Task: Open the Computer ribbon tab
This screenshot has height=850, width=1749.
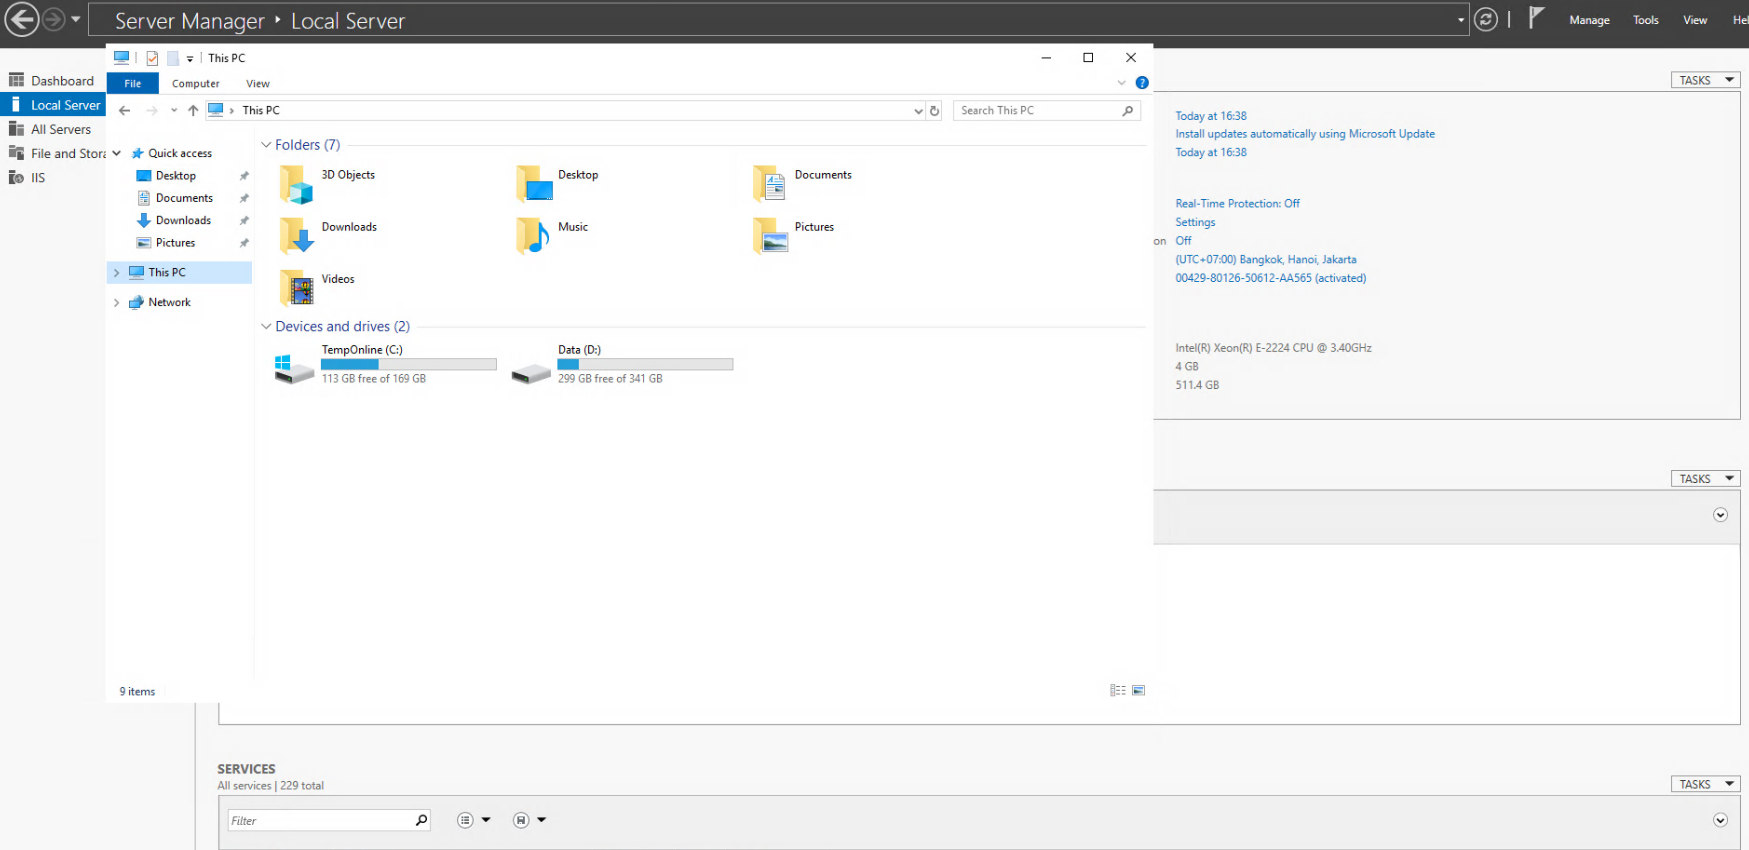Action: coord(196,84)
